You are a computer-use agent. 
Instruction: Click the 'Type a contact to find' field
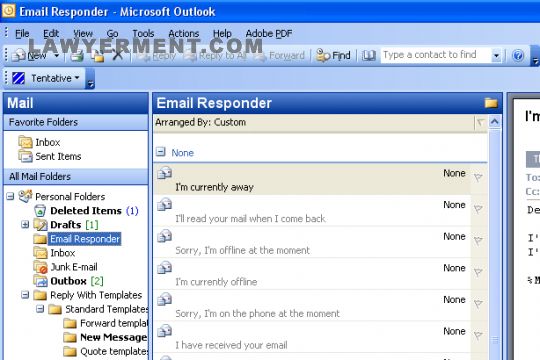436,55
